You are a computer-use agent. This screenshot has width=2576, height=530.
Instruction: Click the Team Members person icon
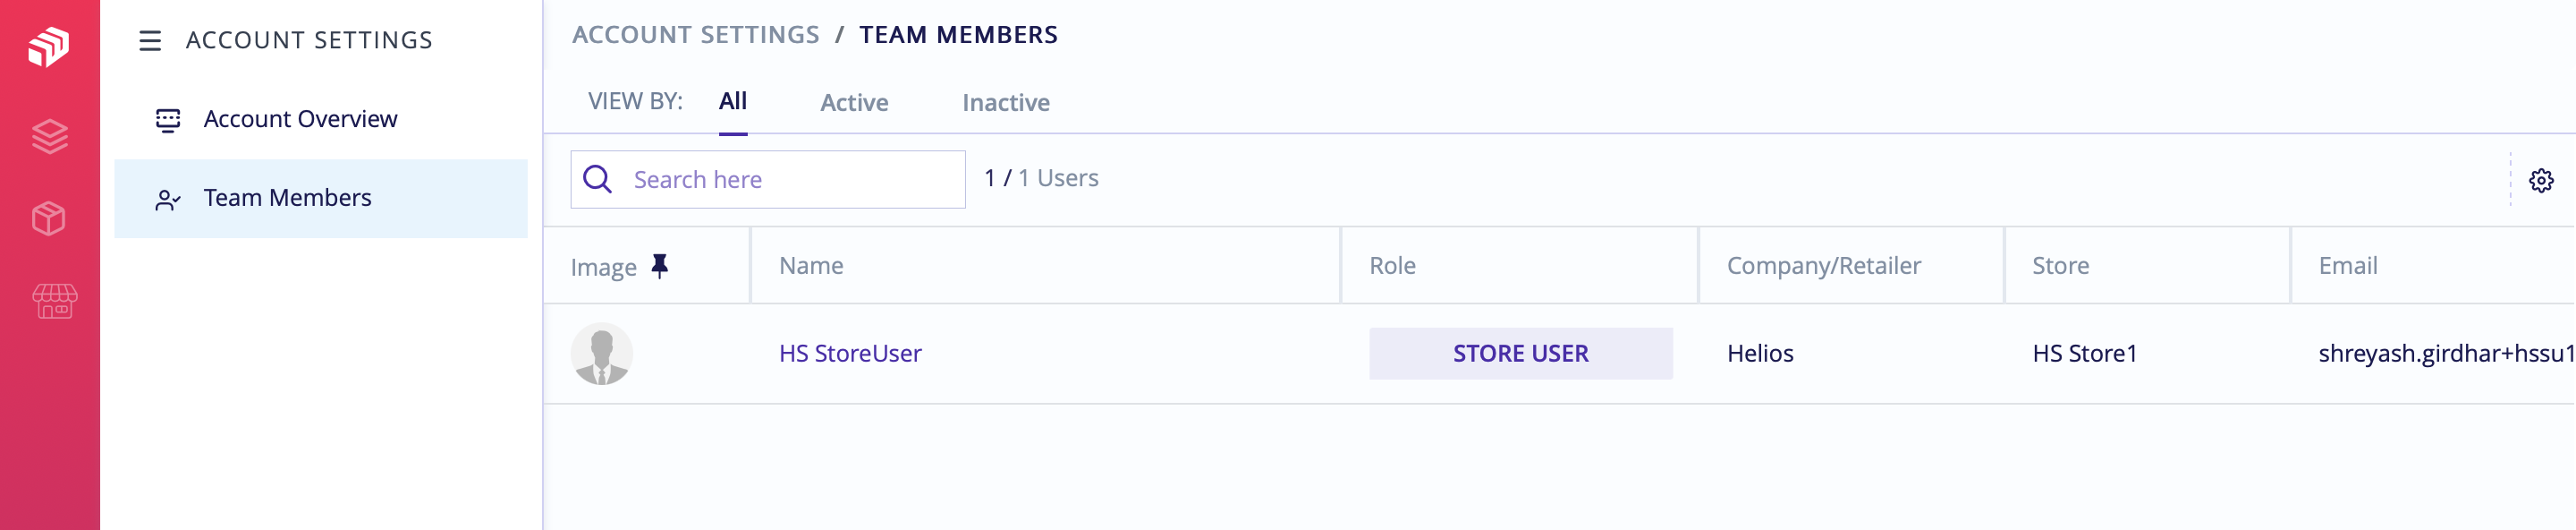point(168,199)
